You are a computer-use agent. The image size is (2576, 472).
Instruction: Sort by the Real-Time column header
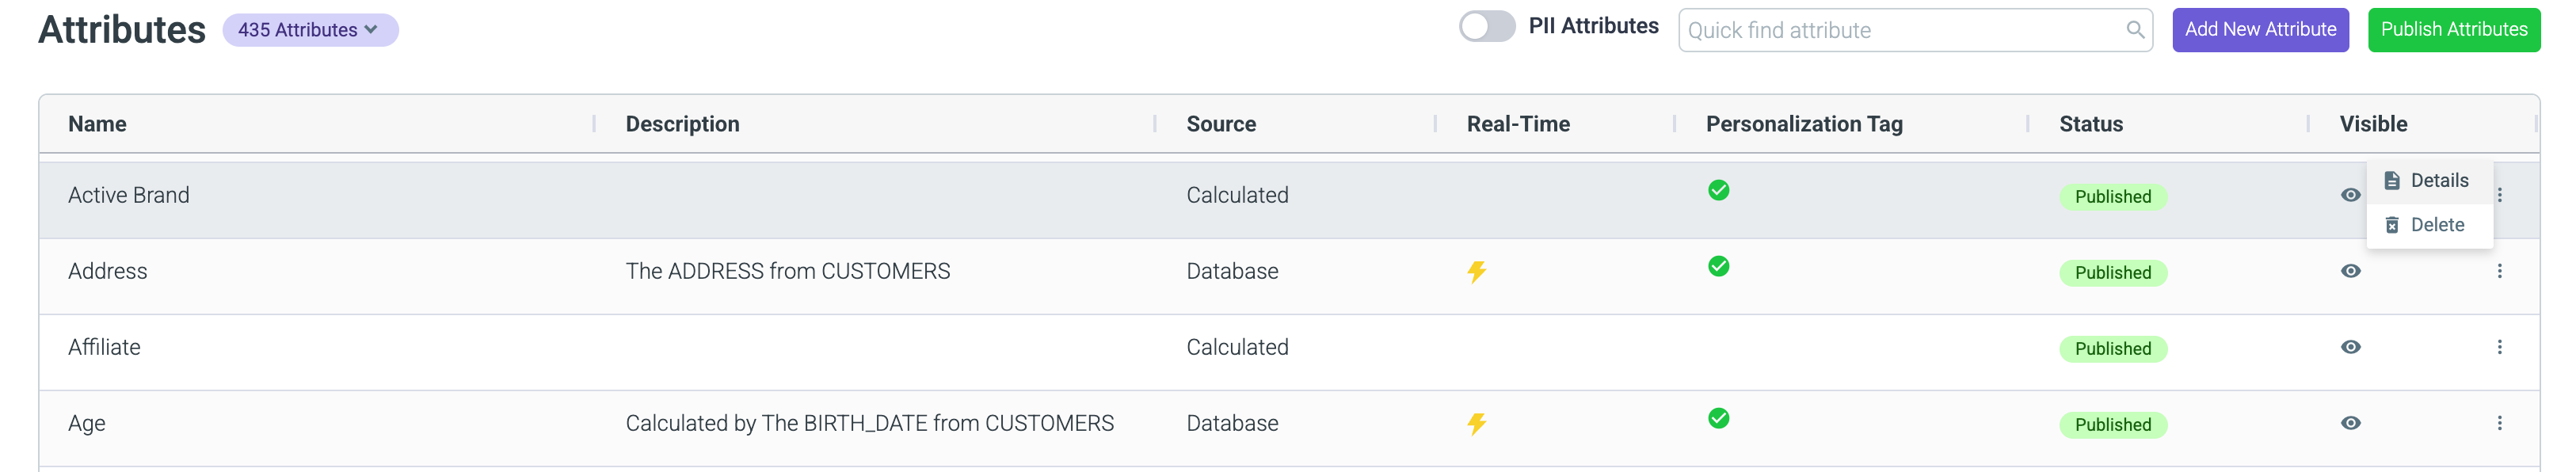(1517, 124)
